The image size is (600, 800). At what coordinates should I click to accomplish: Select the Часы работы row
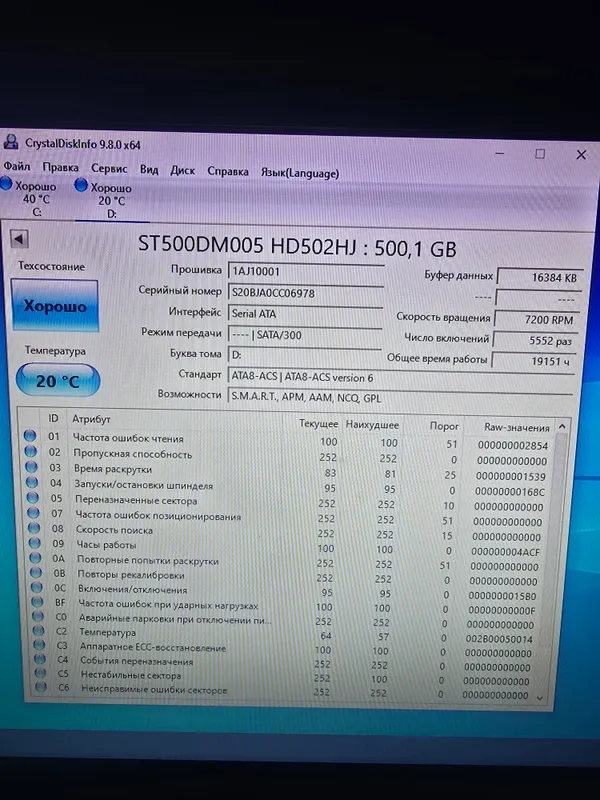click(x=288, y=547)
